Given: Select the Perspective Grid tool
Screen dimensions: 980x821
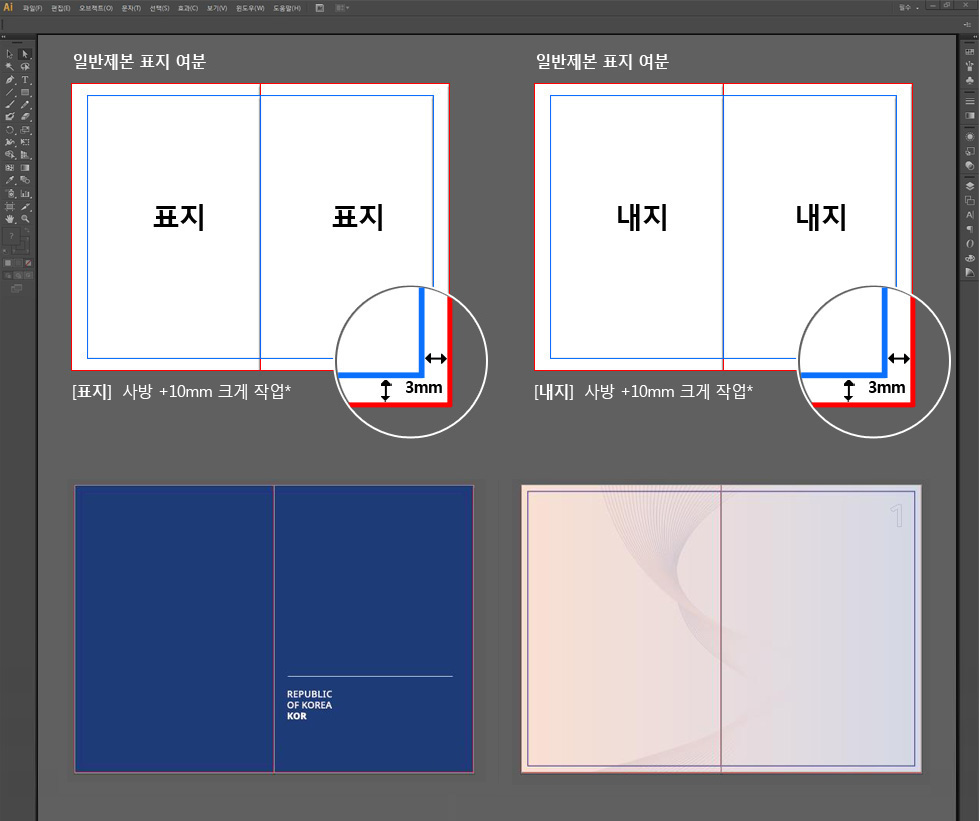Looking at the screenshot, I should (x=25, y=154).
